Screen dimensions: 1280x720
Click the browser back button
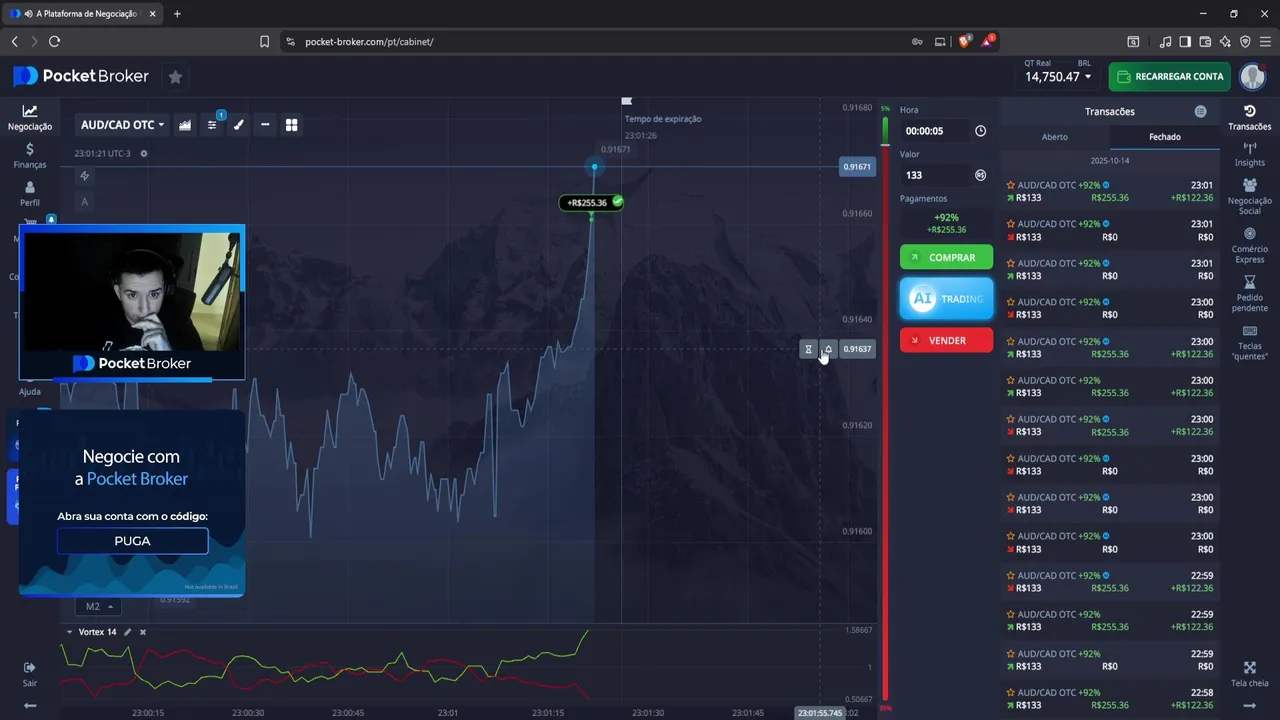click(14, 41)
